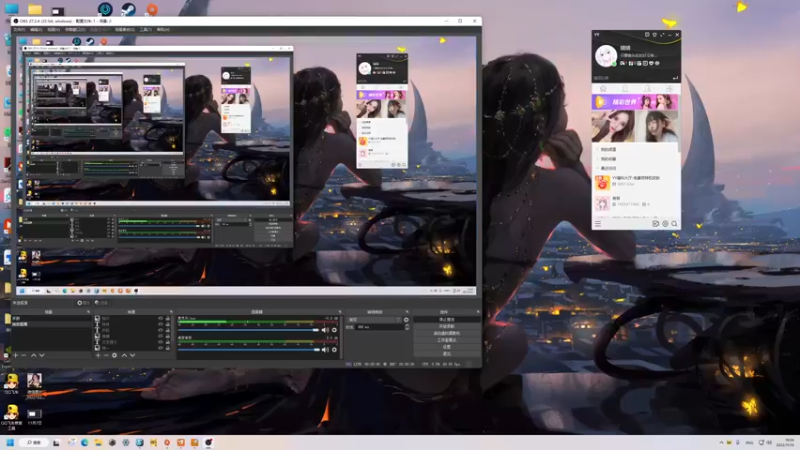Open the YY hamburger main menu icon
This screenshot has width=800, height=450.
coord(598,223)
